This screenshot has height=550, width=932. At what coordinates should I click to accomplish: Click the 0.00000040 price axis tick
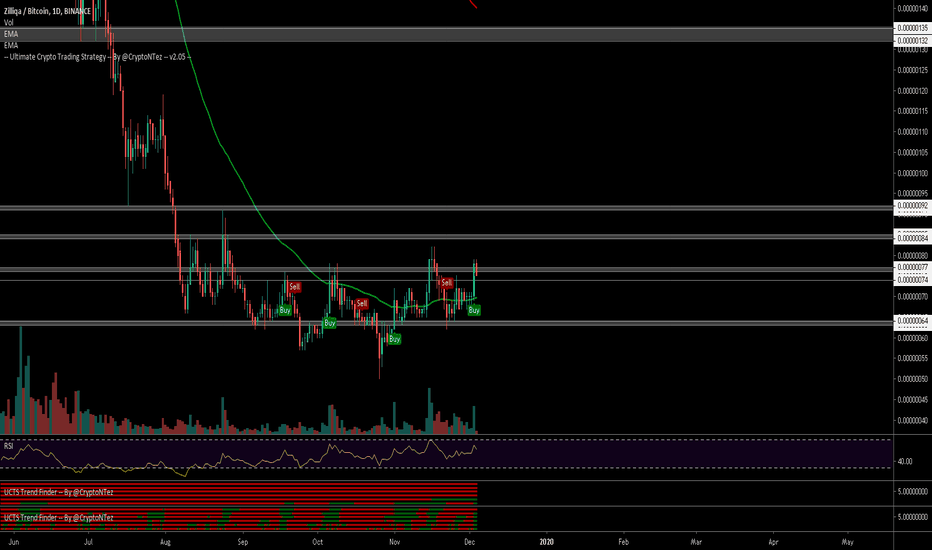coord(912,421)
